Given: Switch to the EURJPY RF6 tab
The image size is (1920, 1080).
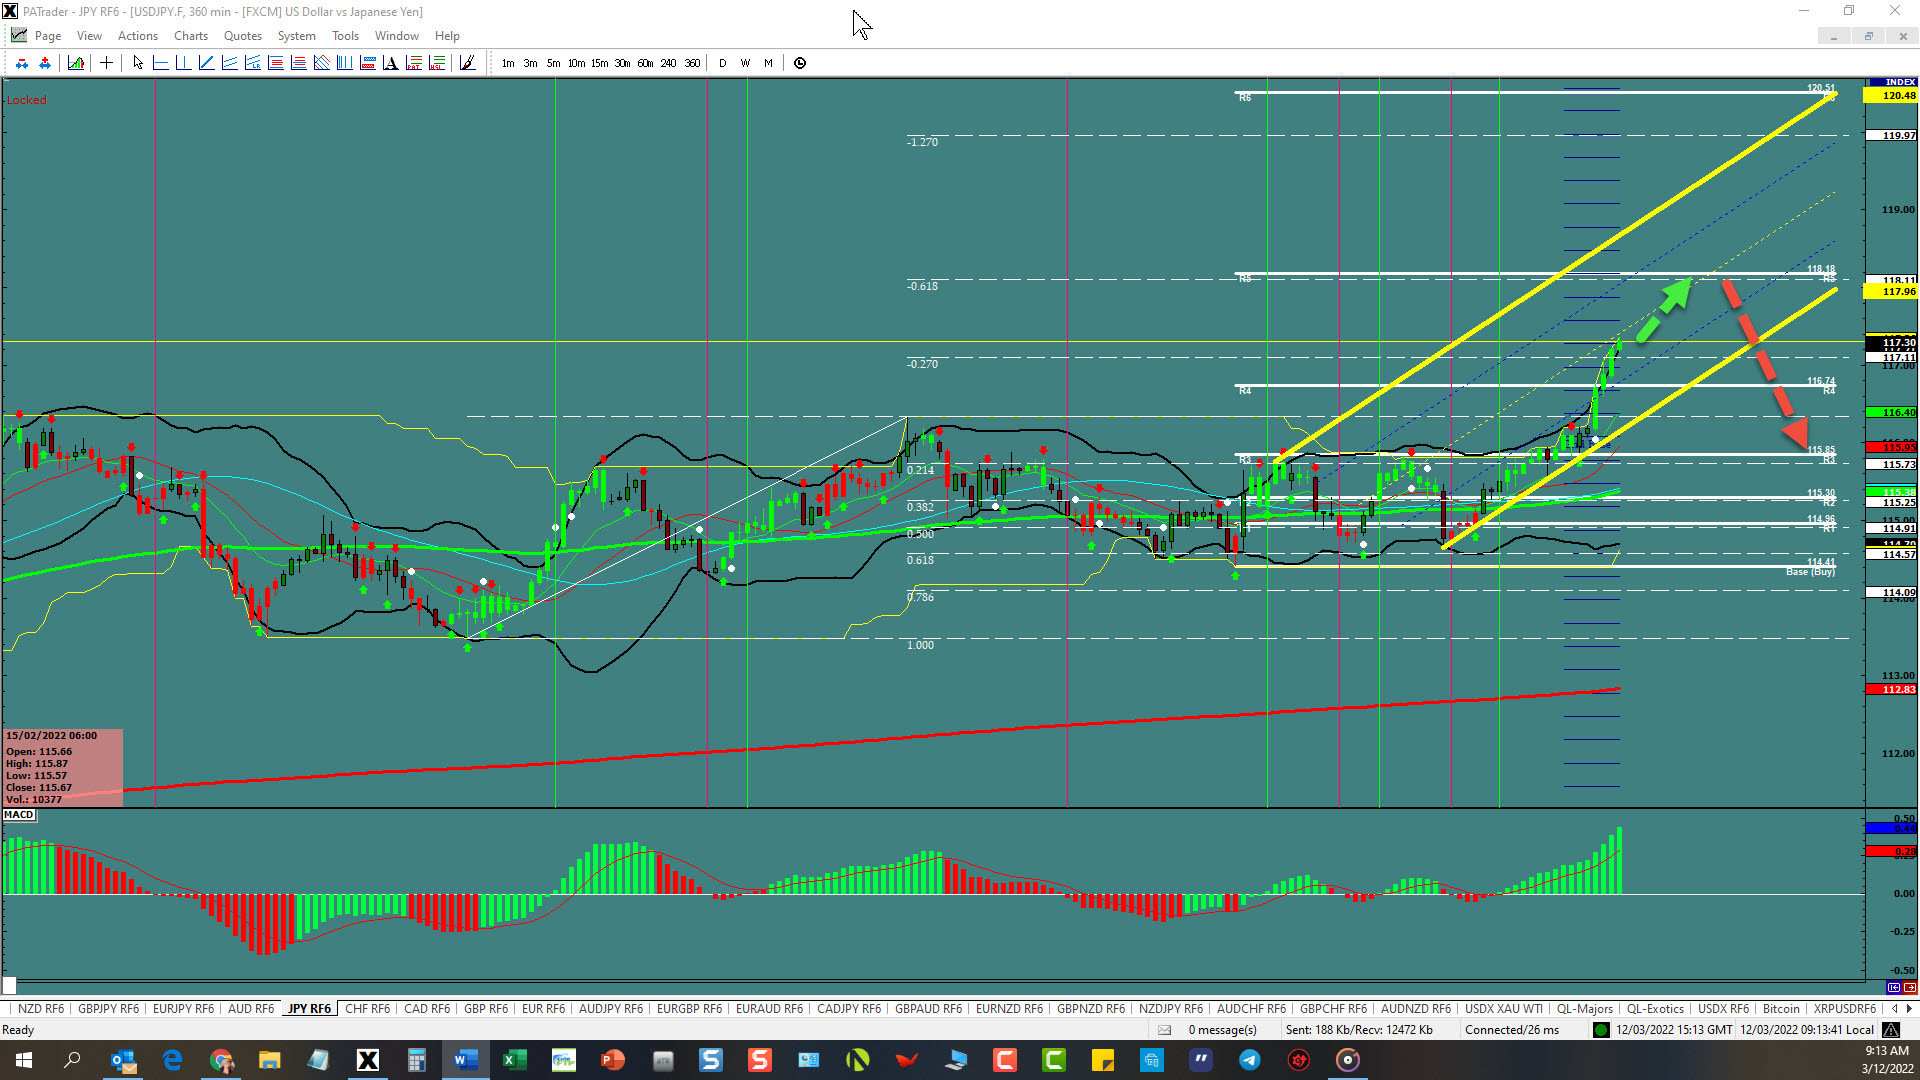Looking at the screenshot, I should pos(183,1009).
